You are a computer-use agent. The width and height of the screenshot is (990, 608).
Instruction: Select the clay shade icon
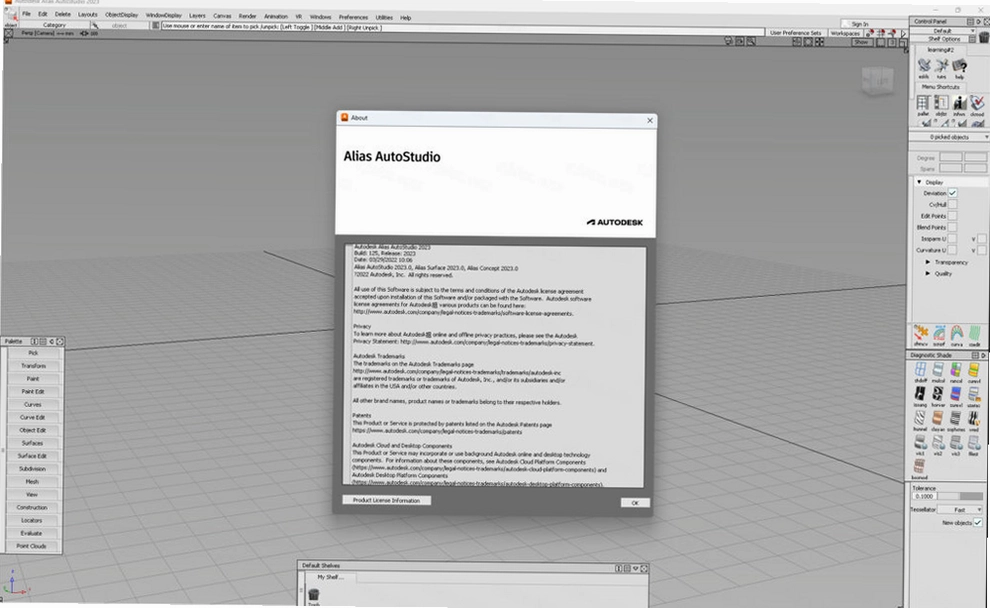(x=938, y=421)
